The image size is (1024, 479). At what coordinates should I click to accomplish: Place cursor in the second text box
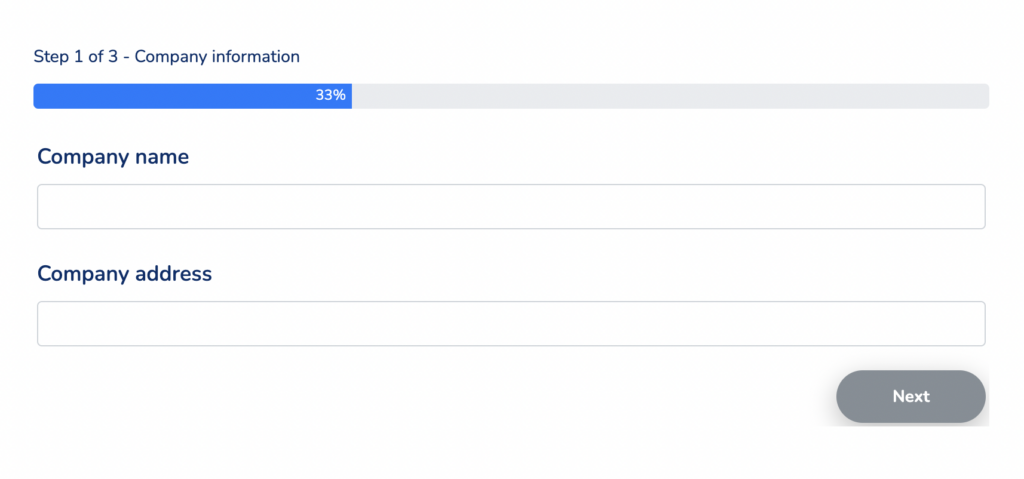pos(511,323)
